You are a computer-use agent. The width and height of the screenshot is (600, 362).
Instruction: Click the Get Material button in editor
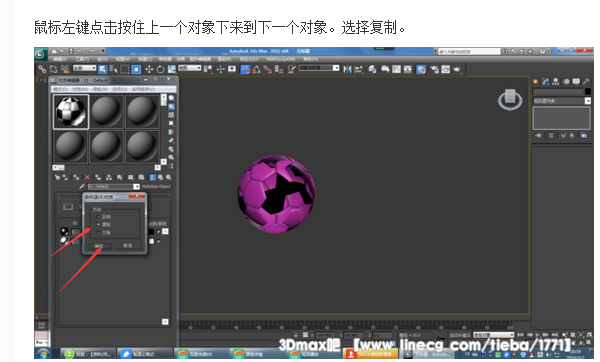coord(57,177)
